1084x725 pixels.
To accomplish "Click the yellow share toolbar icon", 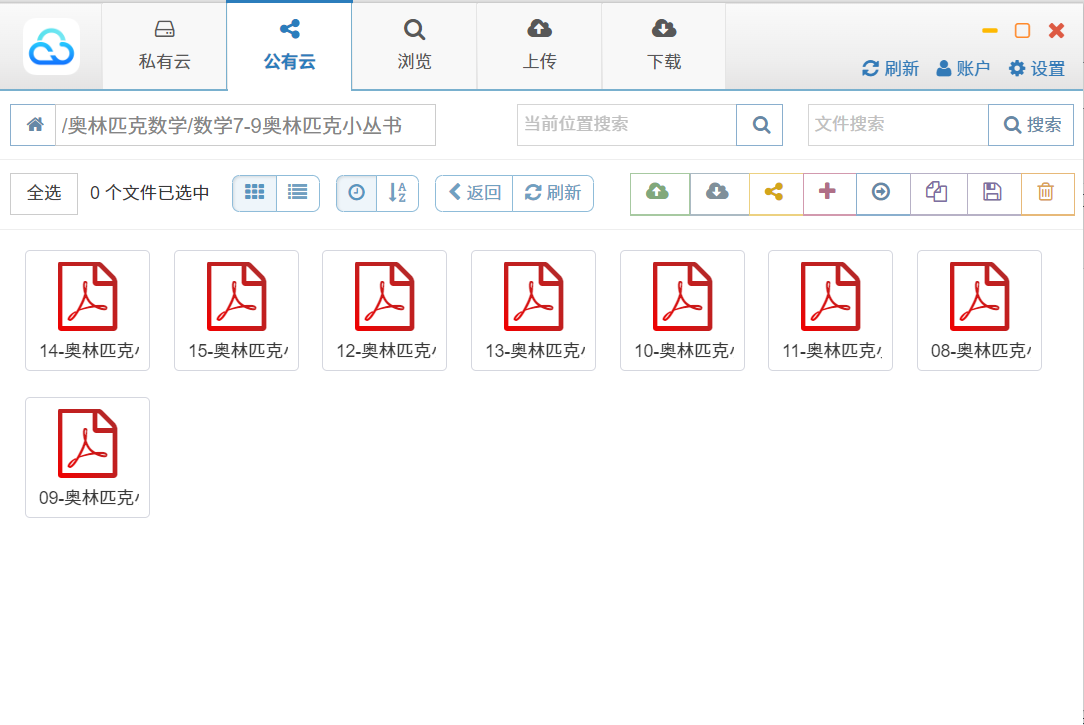I will (774, 193).
